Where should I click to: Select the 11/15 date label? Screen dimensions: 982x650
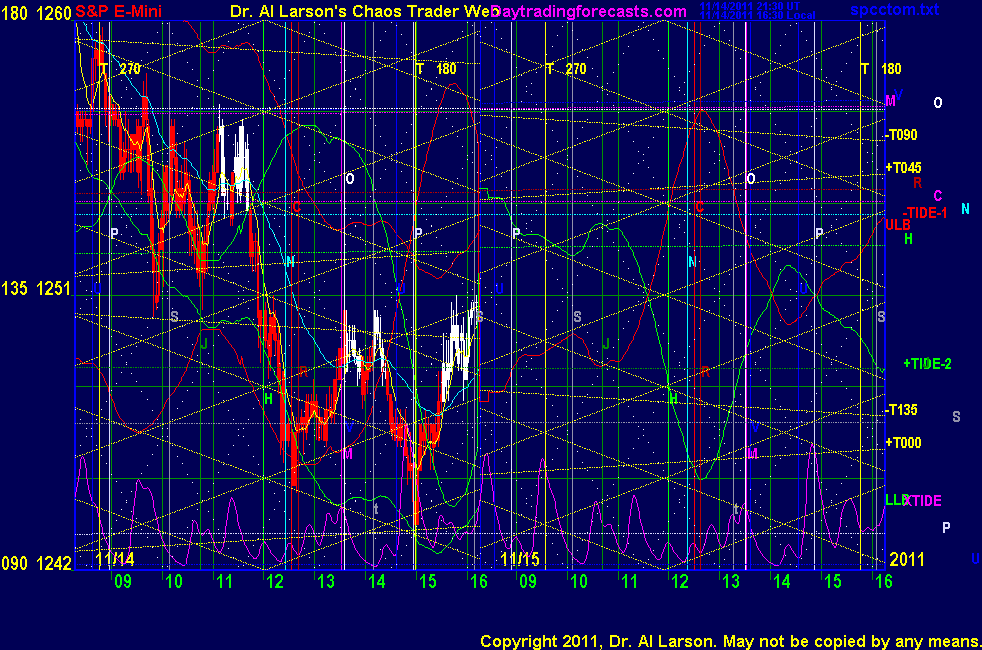[x=520, y=559]
